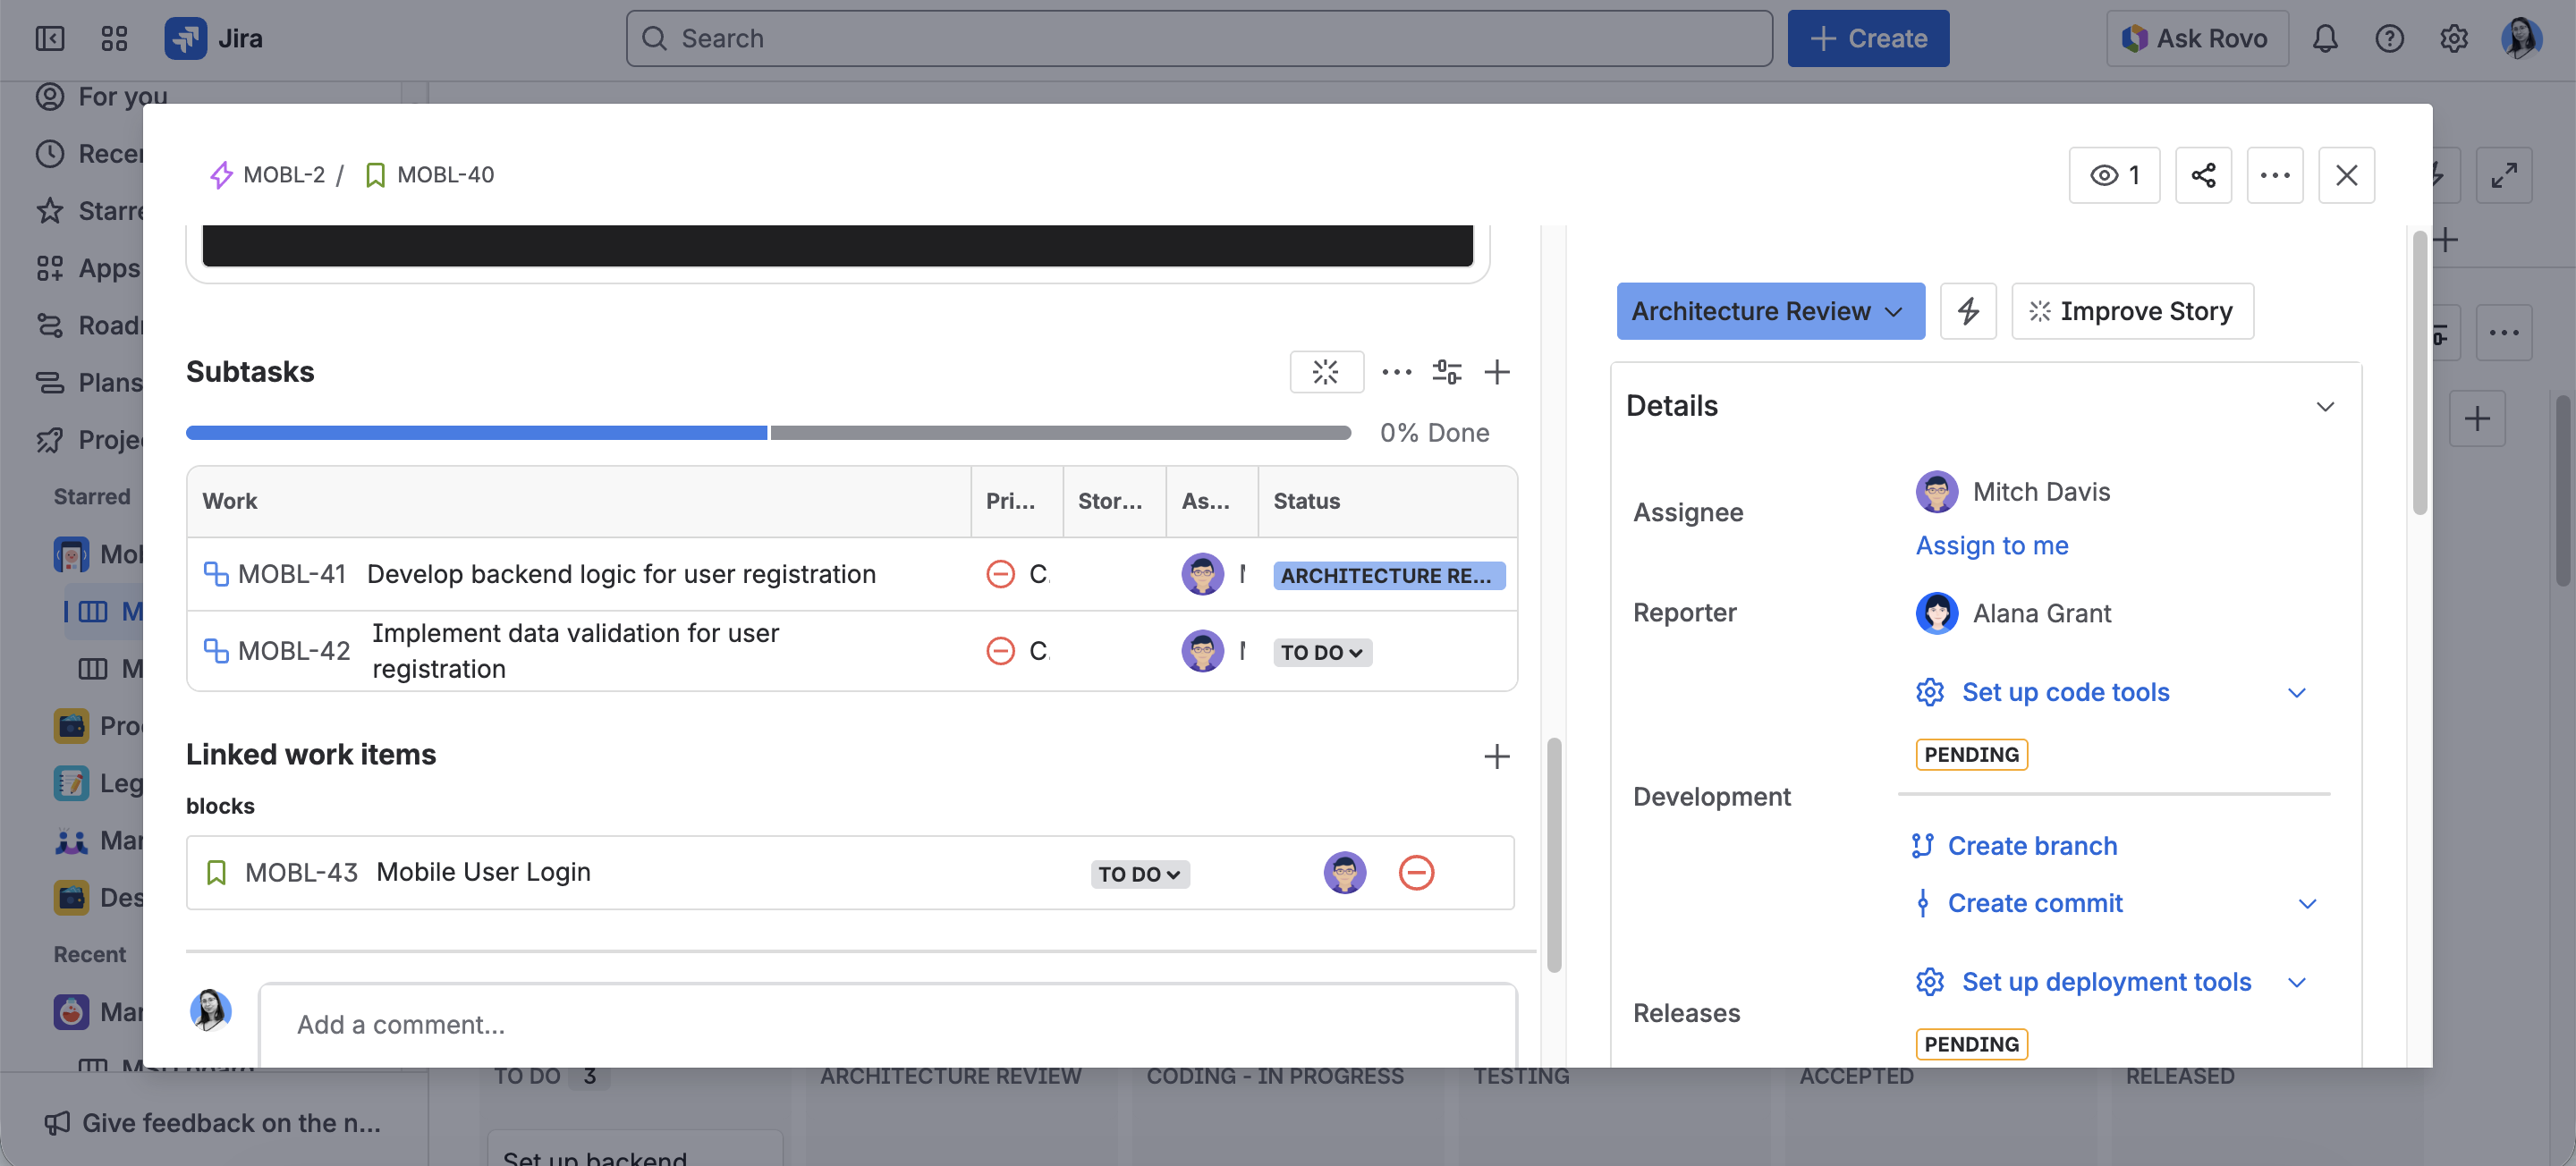
Task: Open notifications bell icon
Action: [x=2324, y=38]
